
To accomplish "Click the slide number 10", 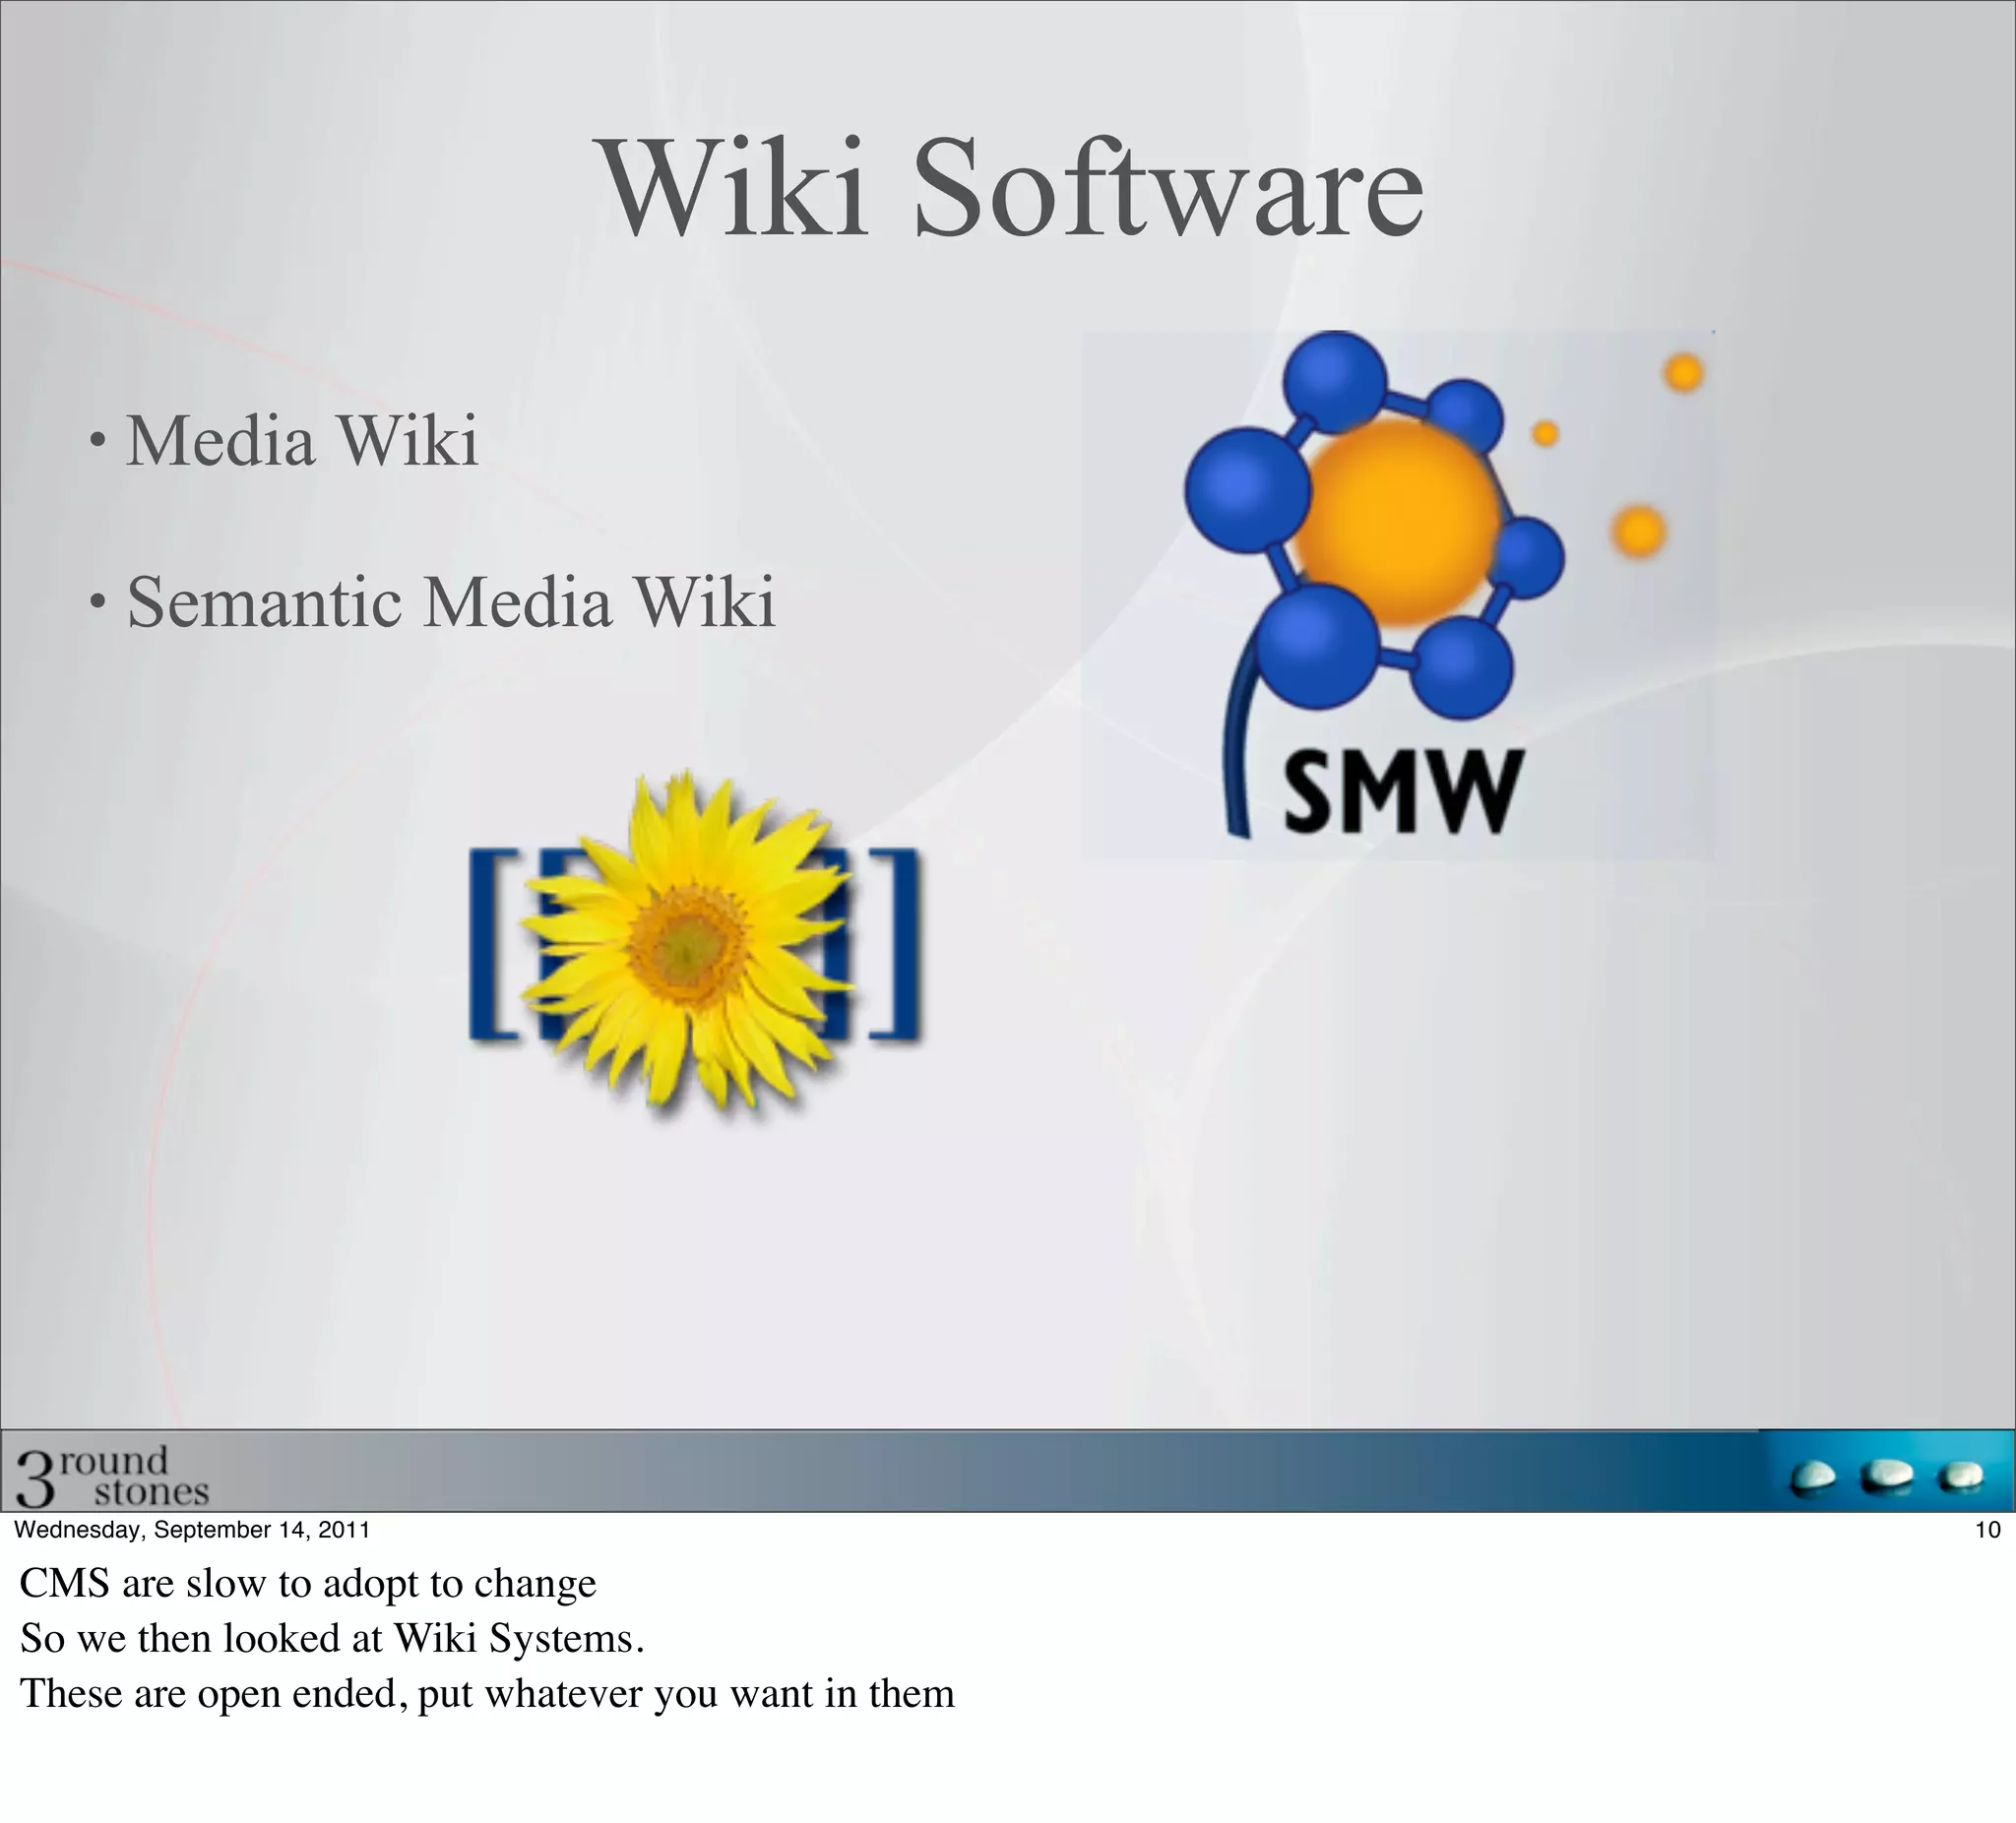I will [1986, 1530].
